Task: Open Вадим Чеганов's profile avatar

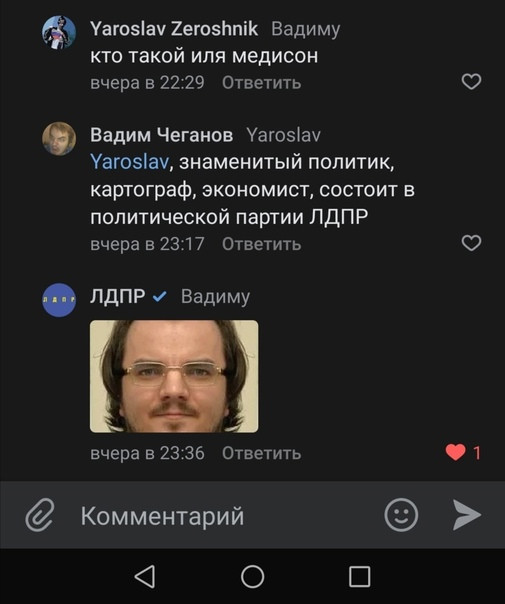Action: click(x=59, y=139)
